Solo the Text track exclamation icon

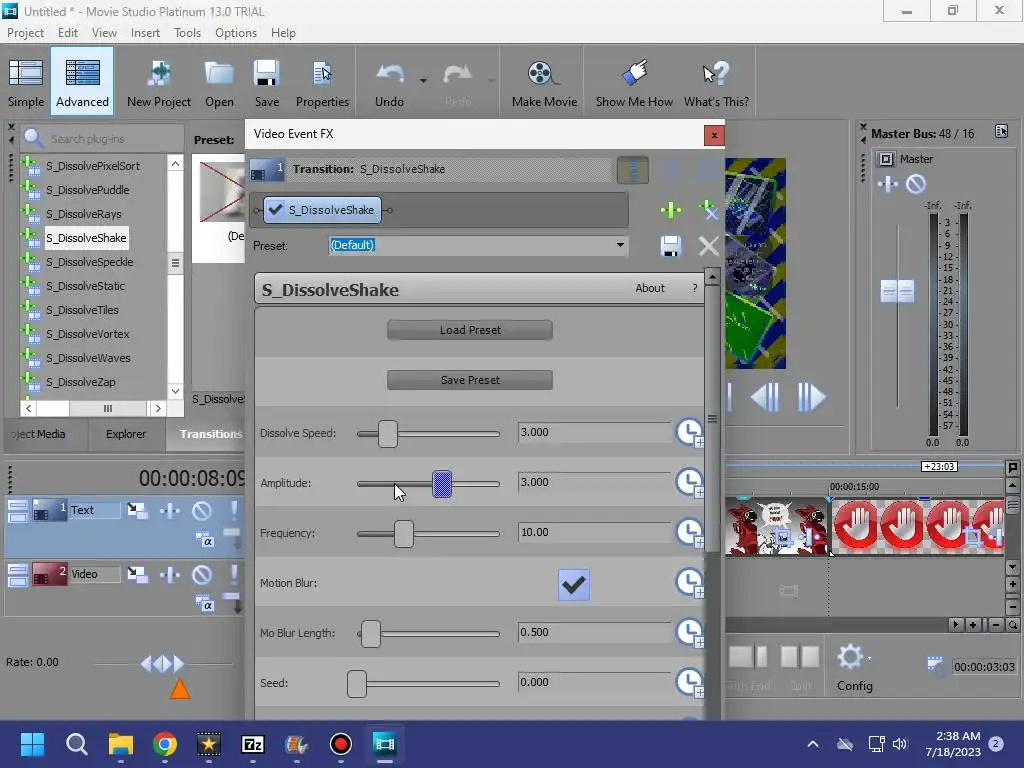[x=233, y=510]
